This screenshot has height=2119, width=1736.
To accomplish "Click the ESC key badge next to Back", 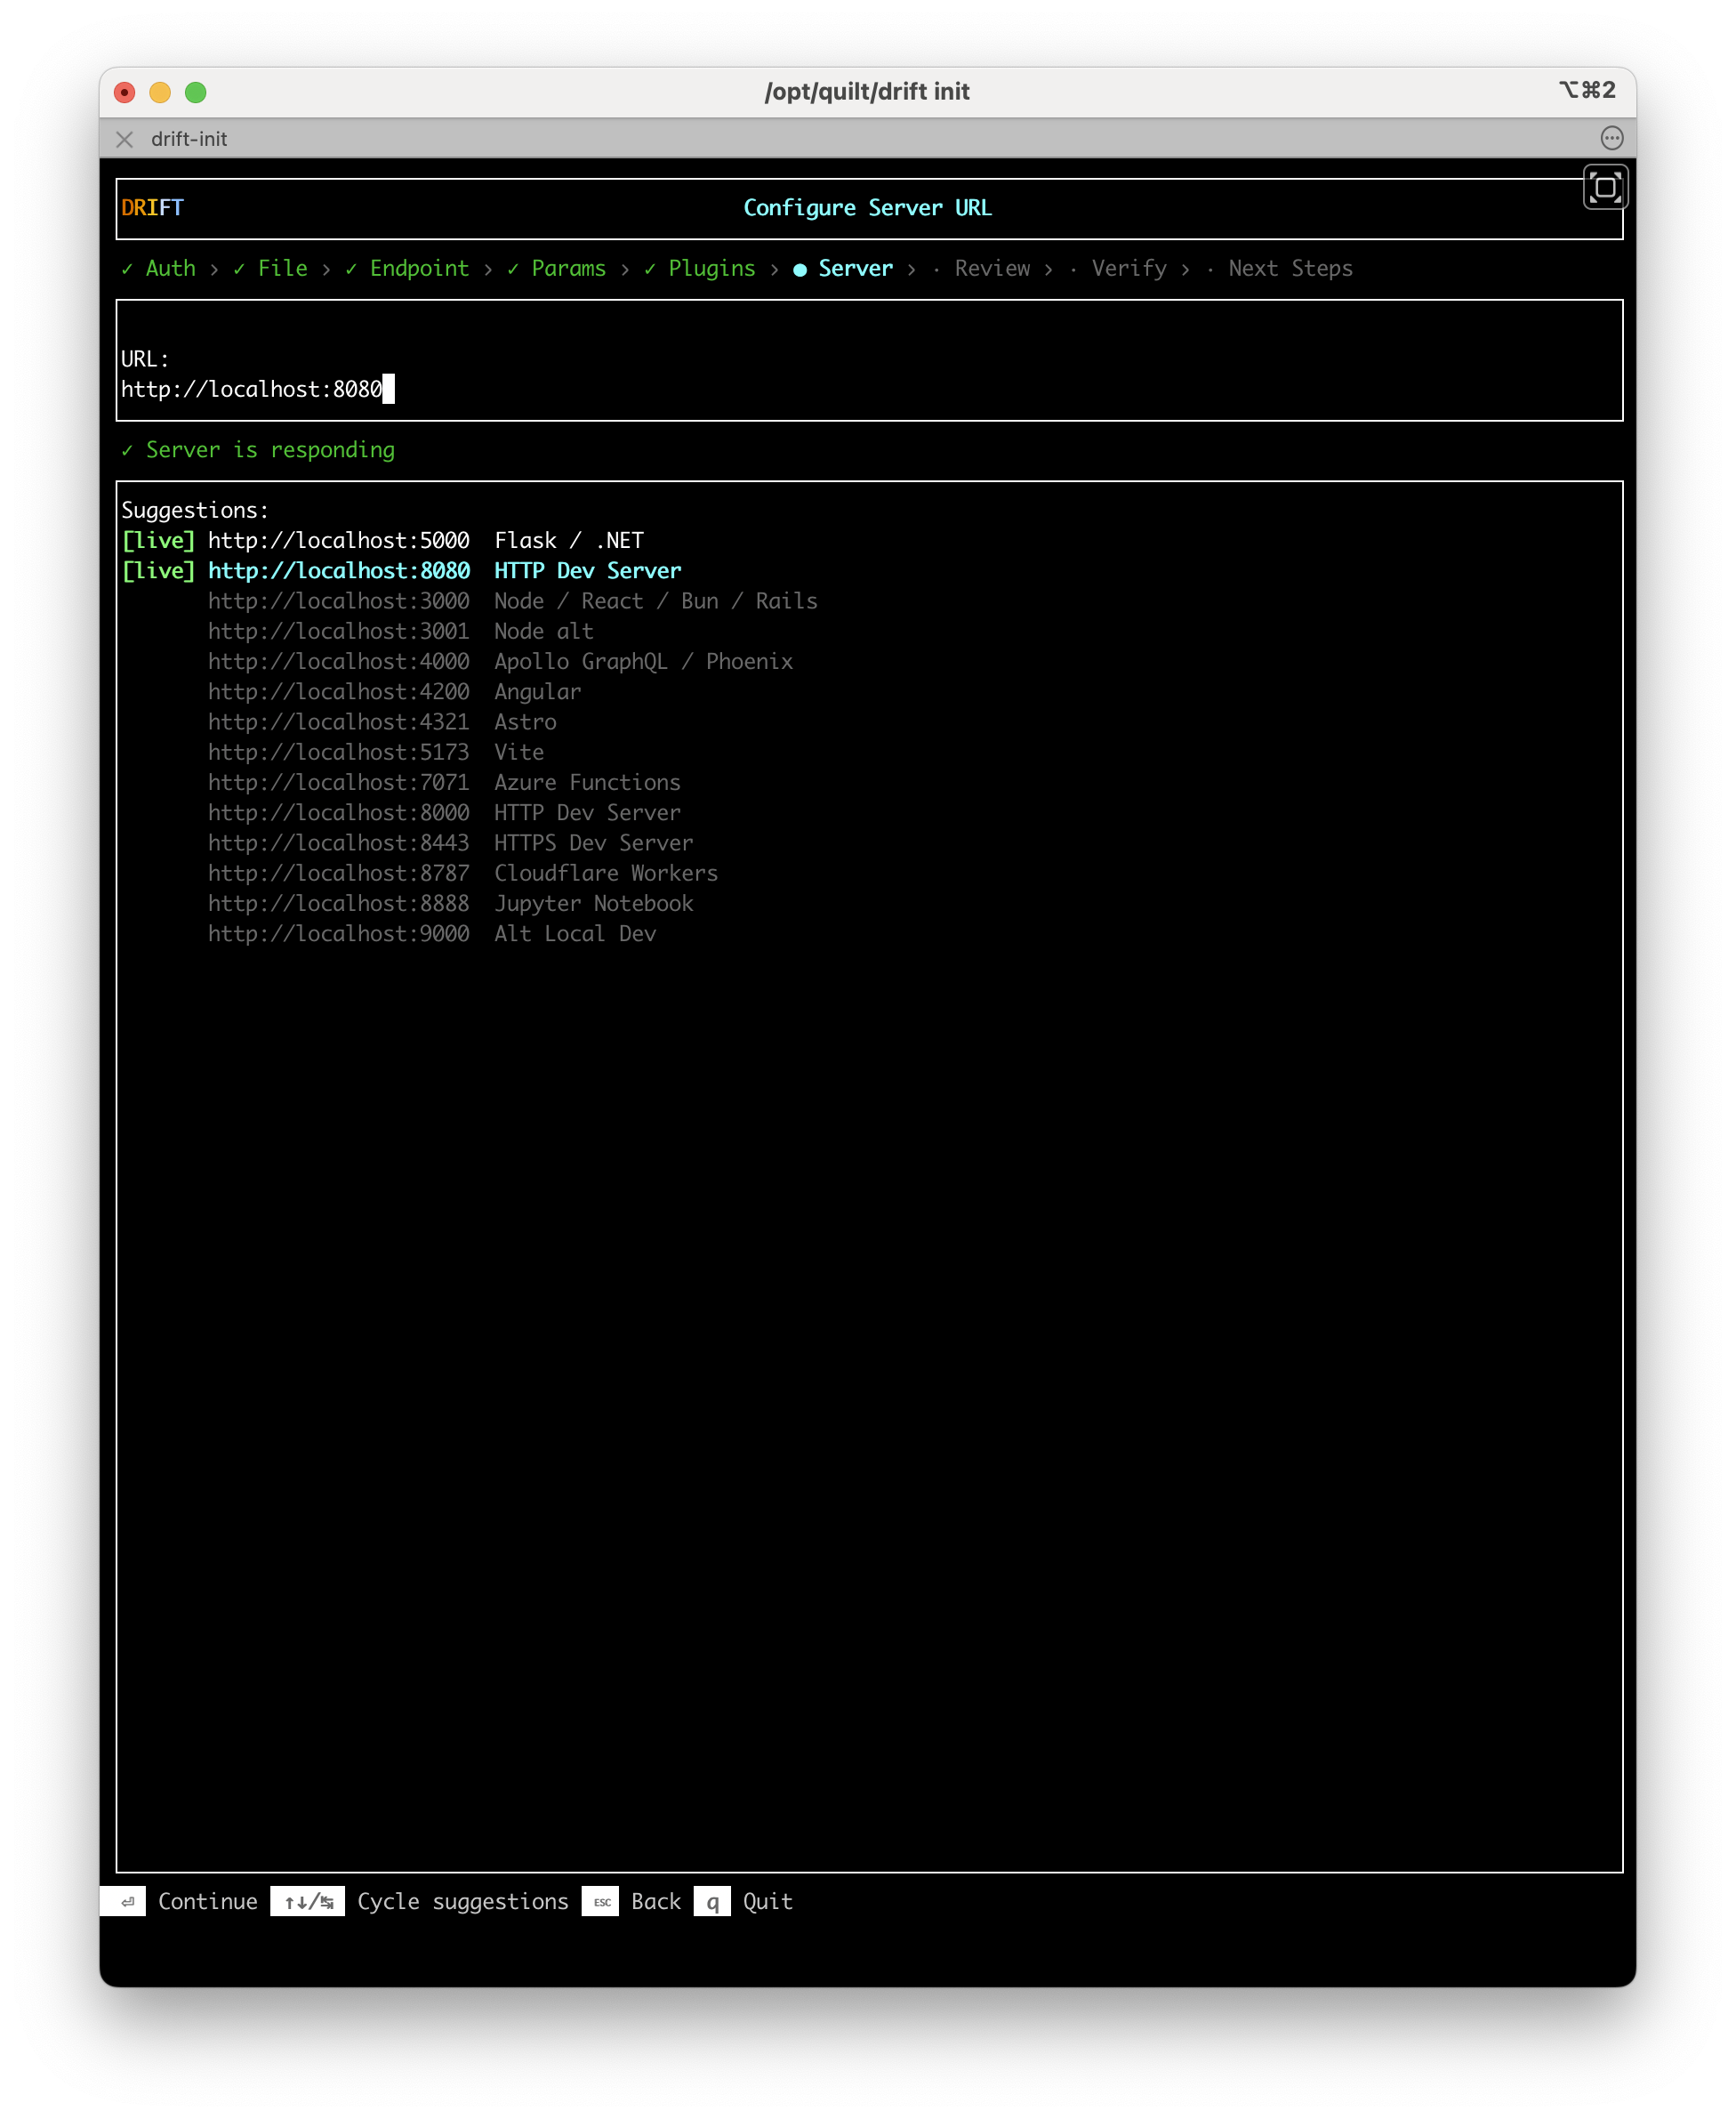I will (601, 1901).
